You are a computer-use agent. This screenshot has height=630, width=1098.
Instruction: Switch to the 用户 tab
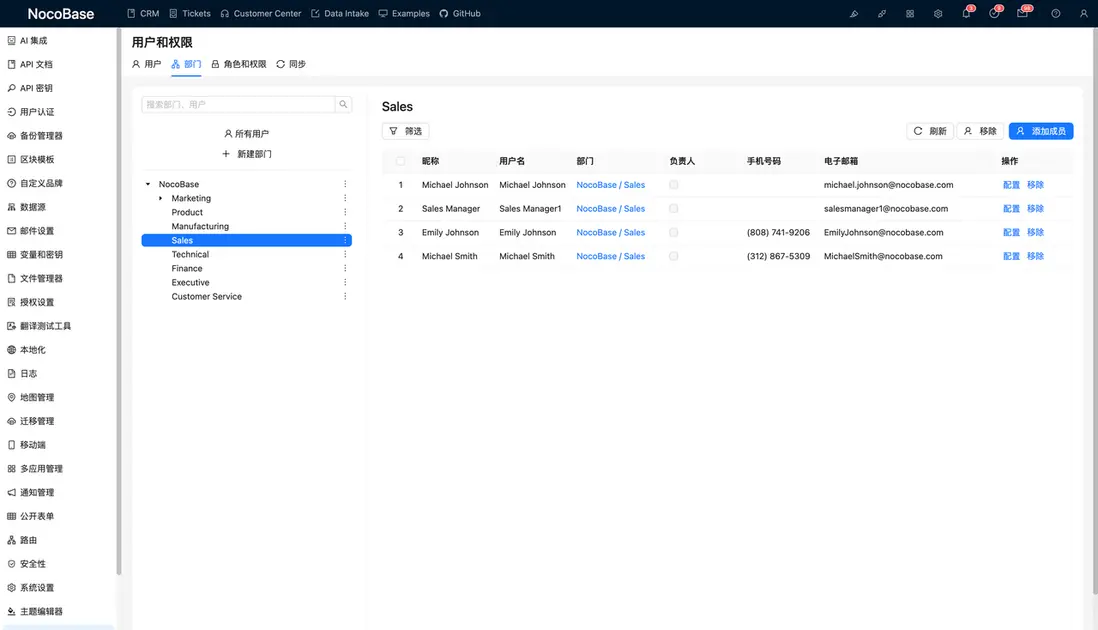tap(146, 64)
